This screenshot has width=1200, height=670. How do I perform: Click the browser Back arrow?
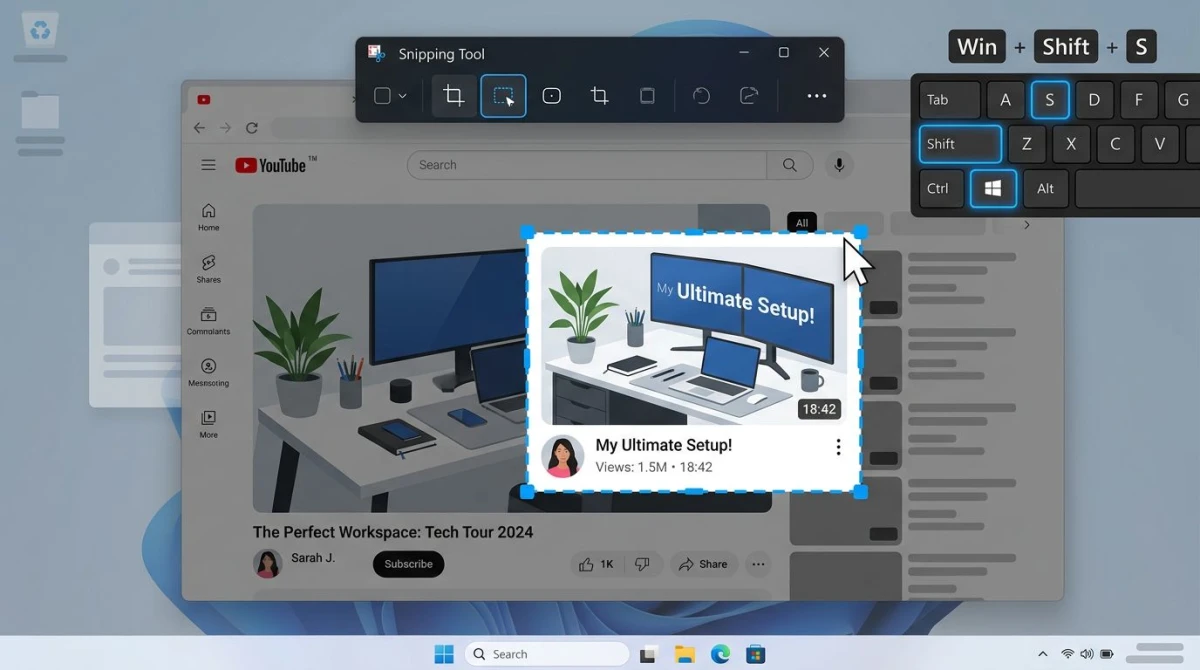[199, 128]
